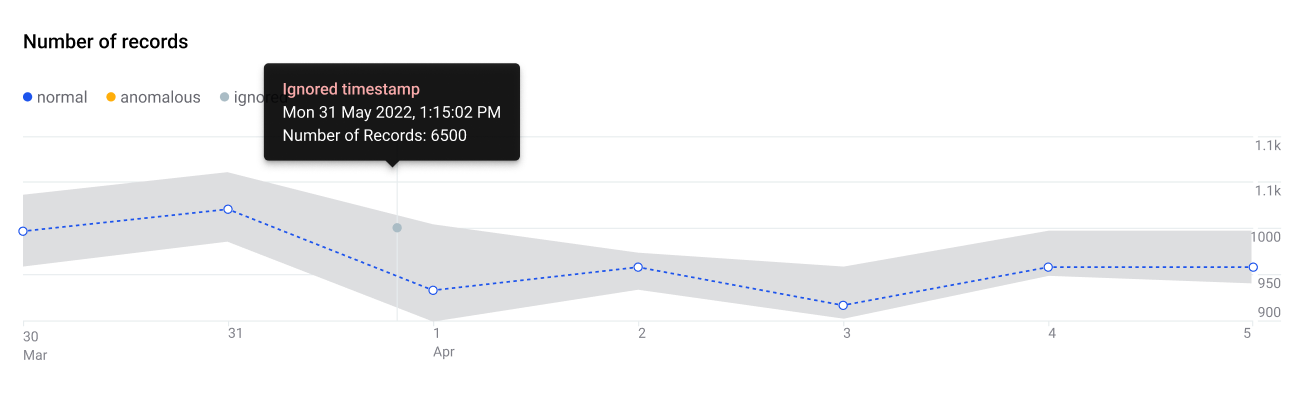
Task: Click the "30 Mar" x-axis label
Action: [34, 343]
